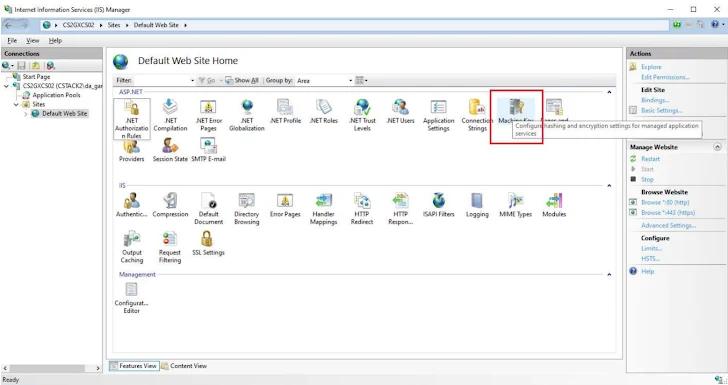Browse *:443 (https) link
The height and width of the screenshot is (385, 728).
pyautogui.click(x=668, y=213)
